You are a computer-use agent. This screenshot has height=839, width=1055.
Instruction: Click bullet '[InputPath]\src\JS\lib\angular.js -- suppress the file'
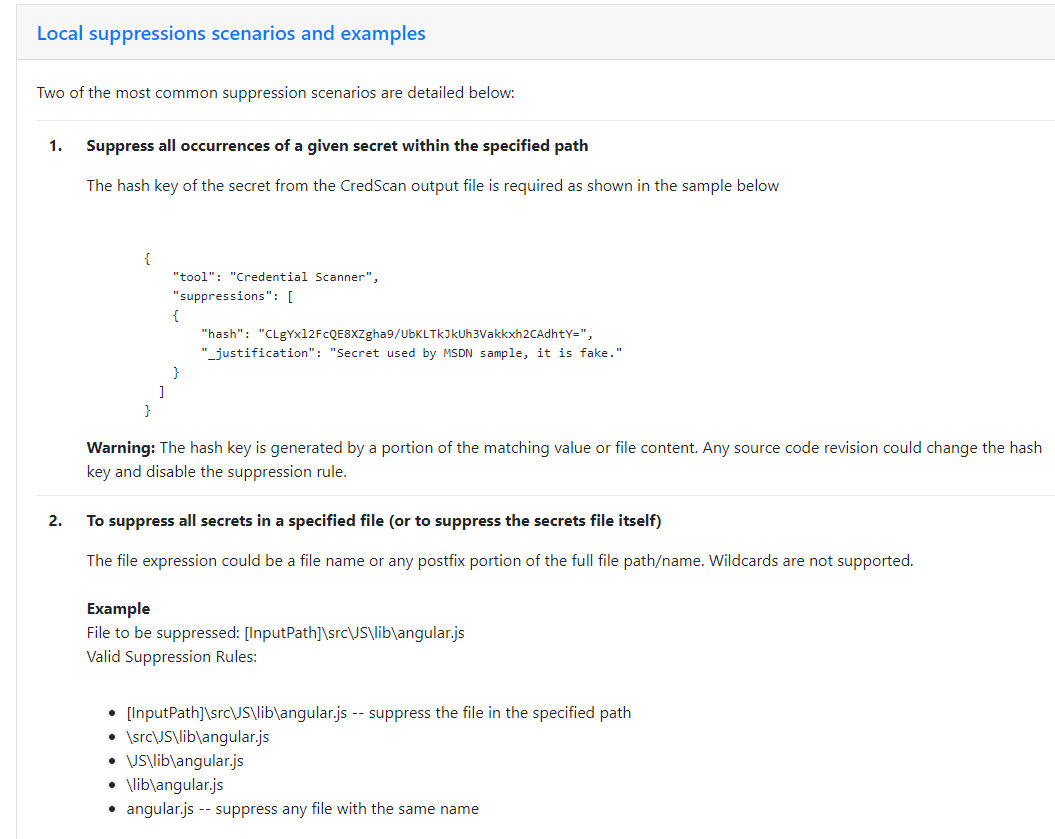click(378, 713)
